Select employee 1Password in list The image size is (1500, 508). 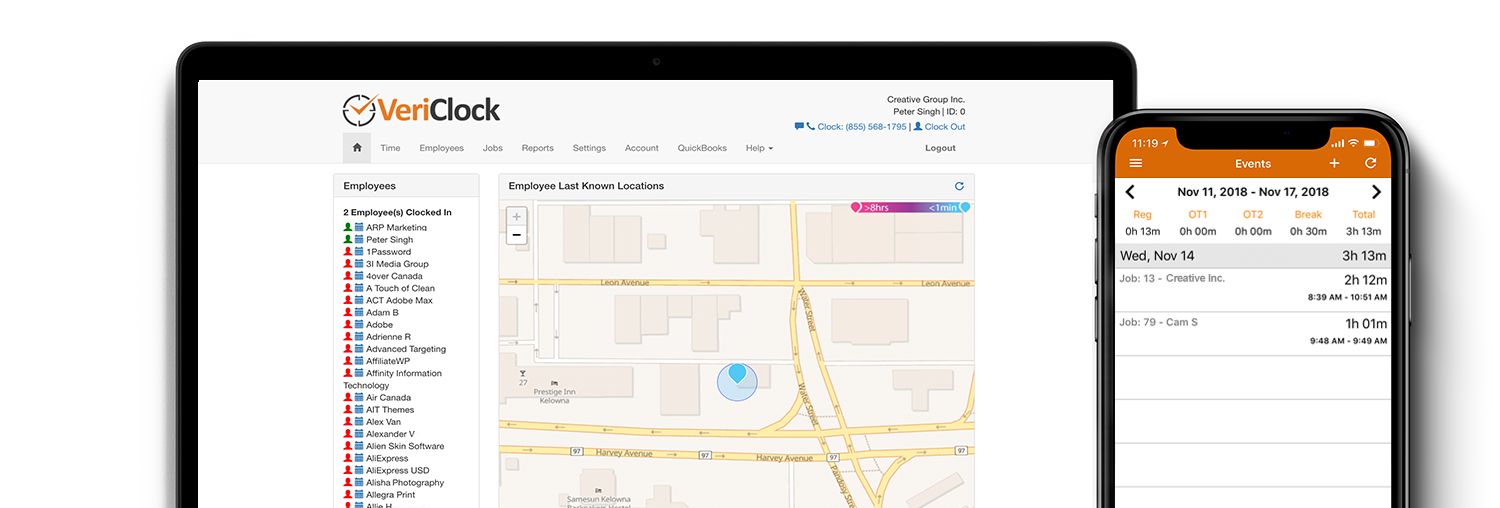click(x=388, y=252)
